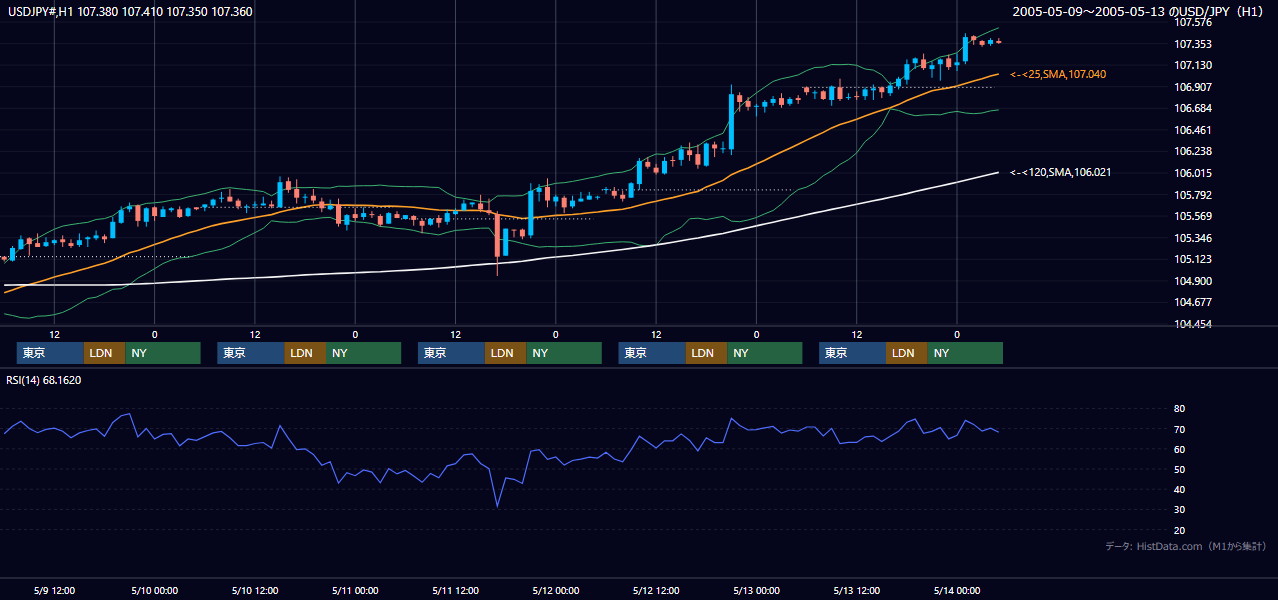Click the 5/10 12:00 time axis label
The image size is (1278, 600).
255,590
